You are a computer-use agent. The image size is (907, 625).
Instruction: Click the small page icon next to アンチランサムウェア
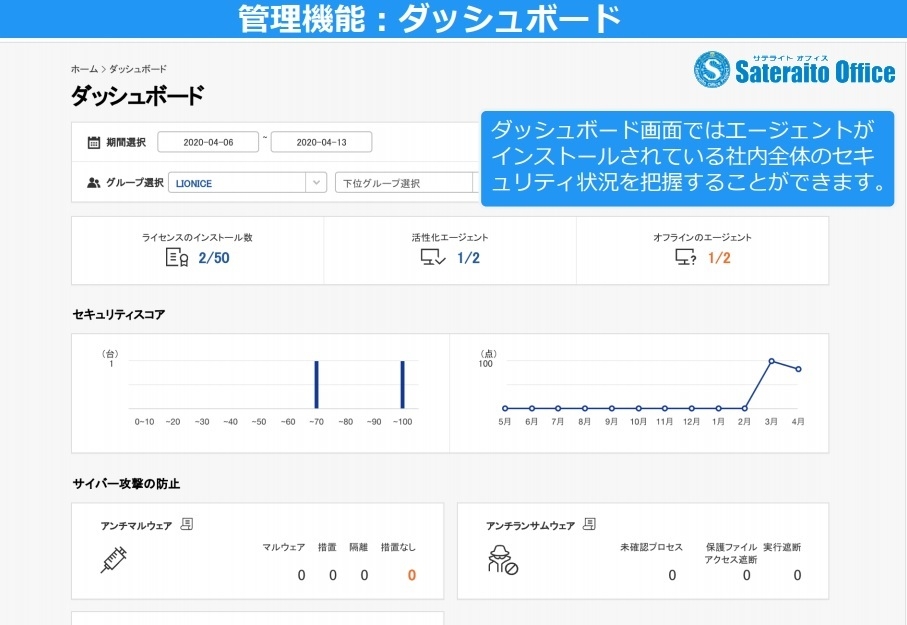pos(590,522)
